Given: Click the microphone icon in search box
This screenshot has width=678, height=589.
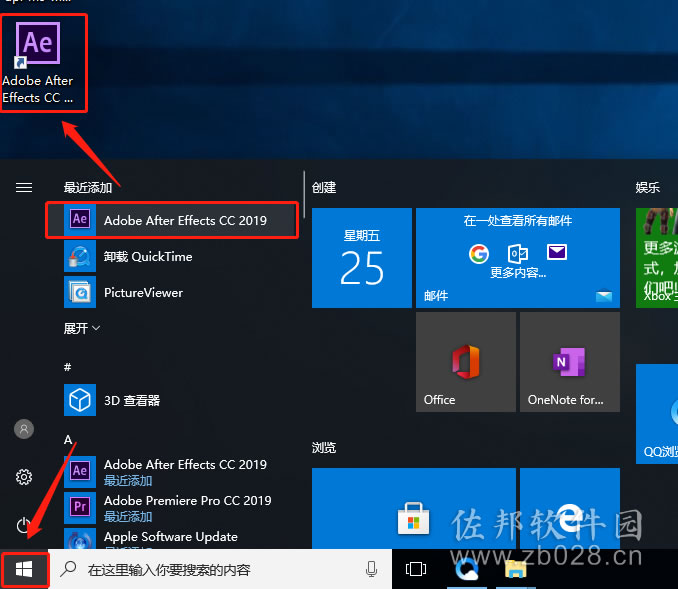Looking at the screenshot, I should pos(371,569).
